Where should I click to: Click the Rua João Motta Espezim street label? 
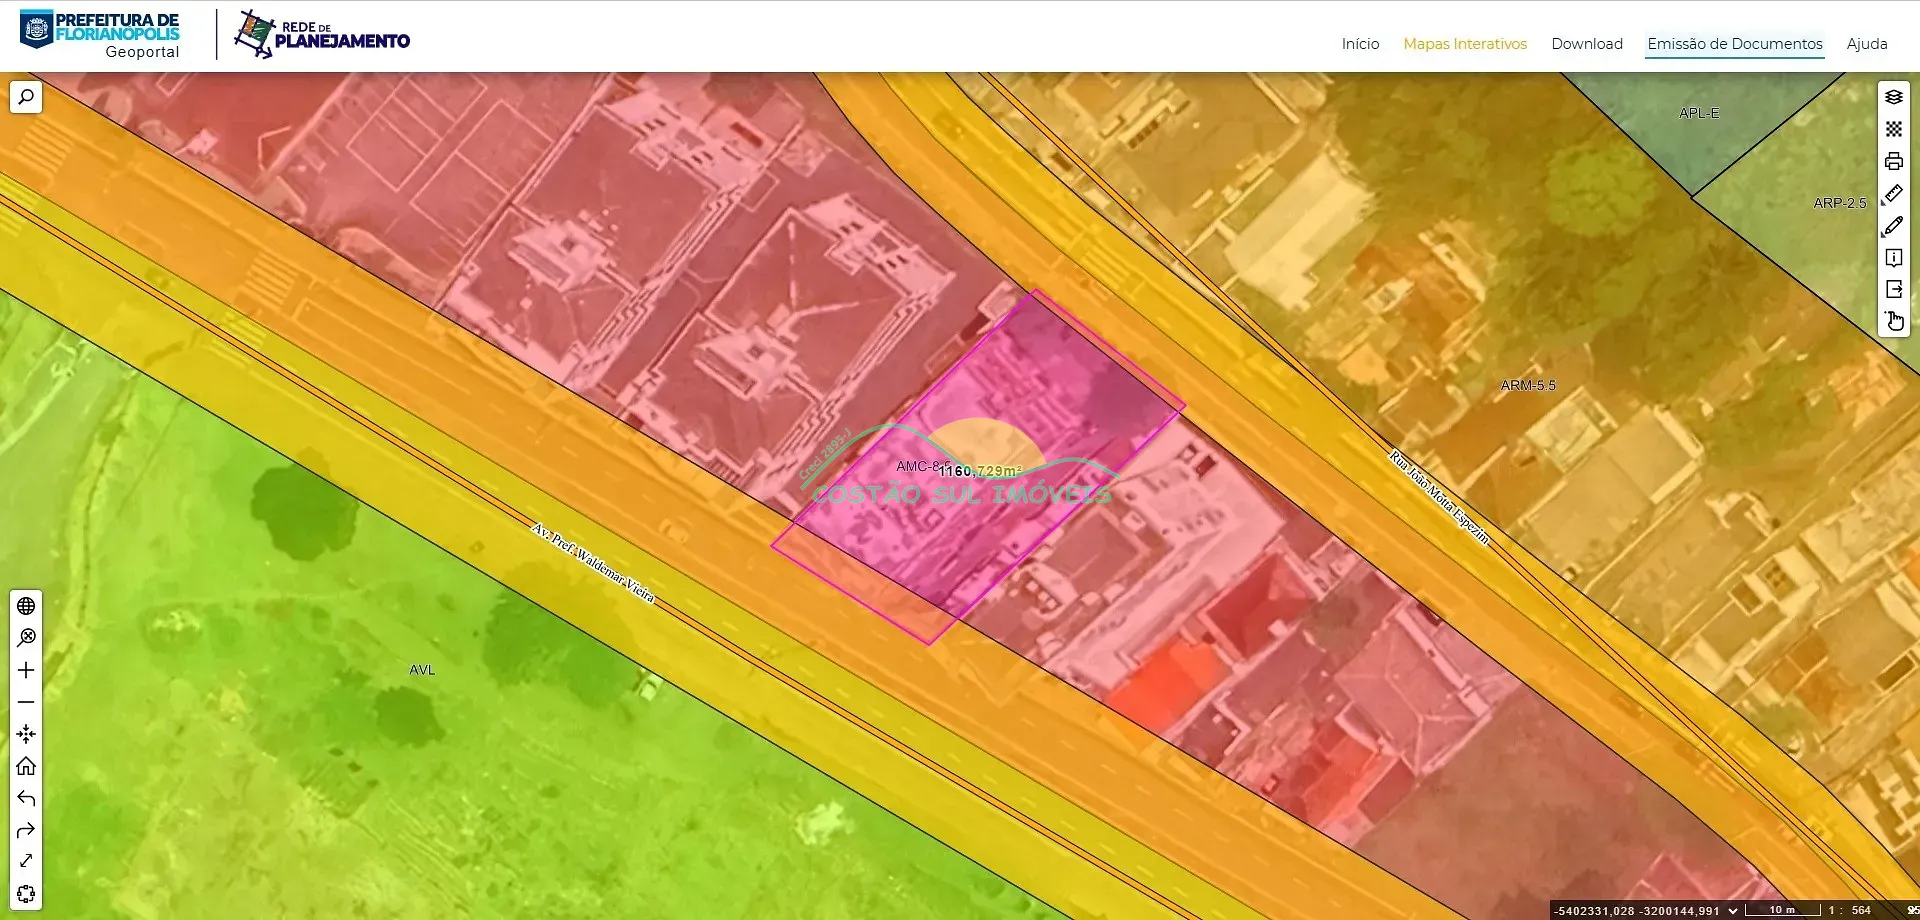pyautogui.click(x=1439, y=497)
